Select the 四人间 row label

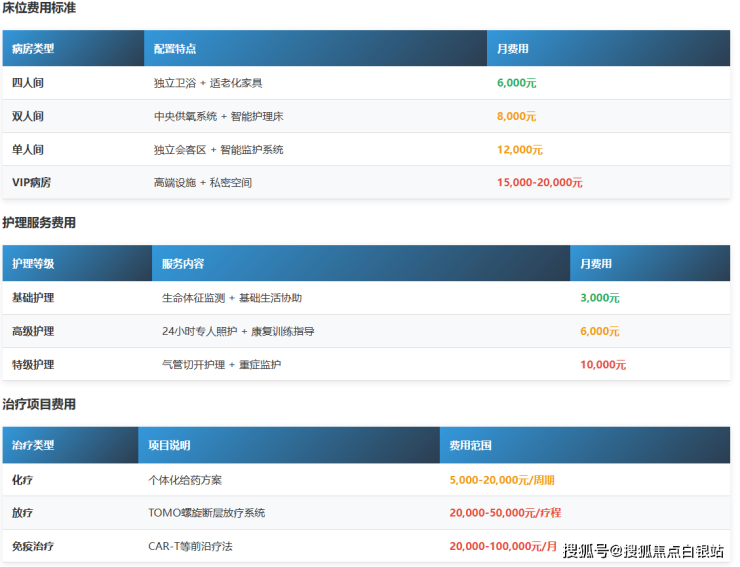[28, 83]
